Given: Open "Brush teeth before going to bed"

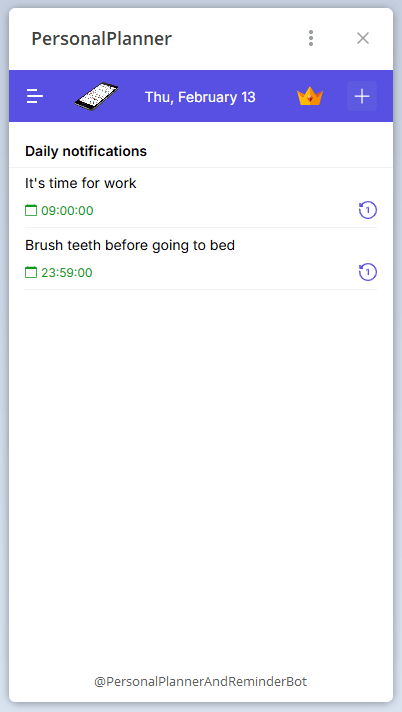Looking at the screenshot, I should point(130,246).
